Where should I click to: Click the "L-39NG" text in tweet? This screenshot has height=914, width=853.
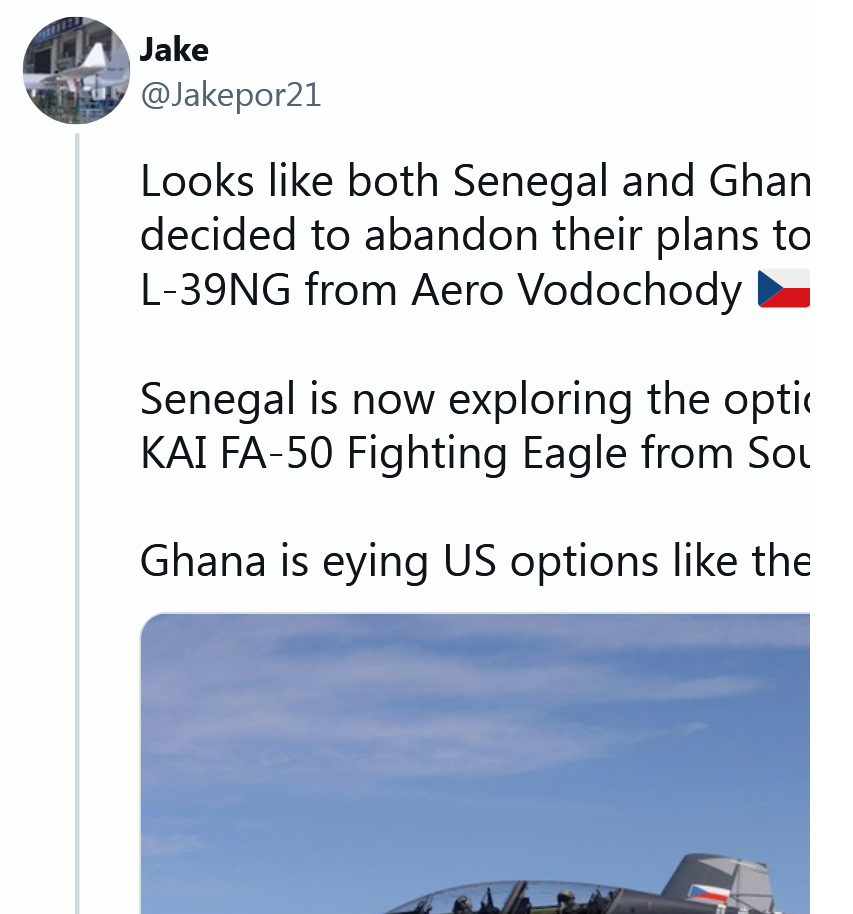[x=216, y=290]
